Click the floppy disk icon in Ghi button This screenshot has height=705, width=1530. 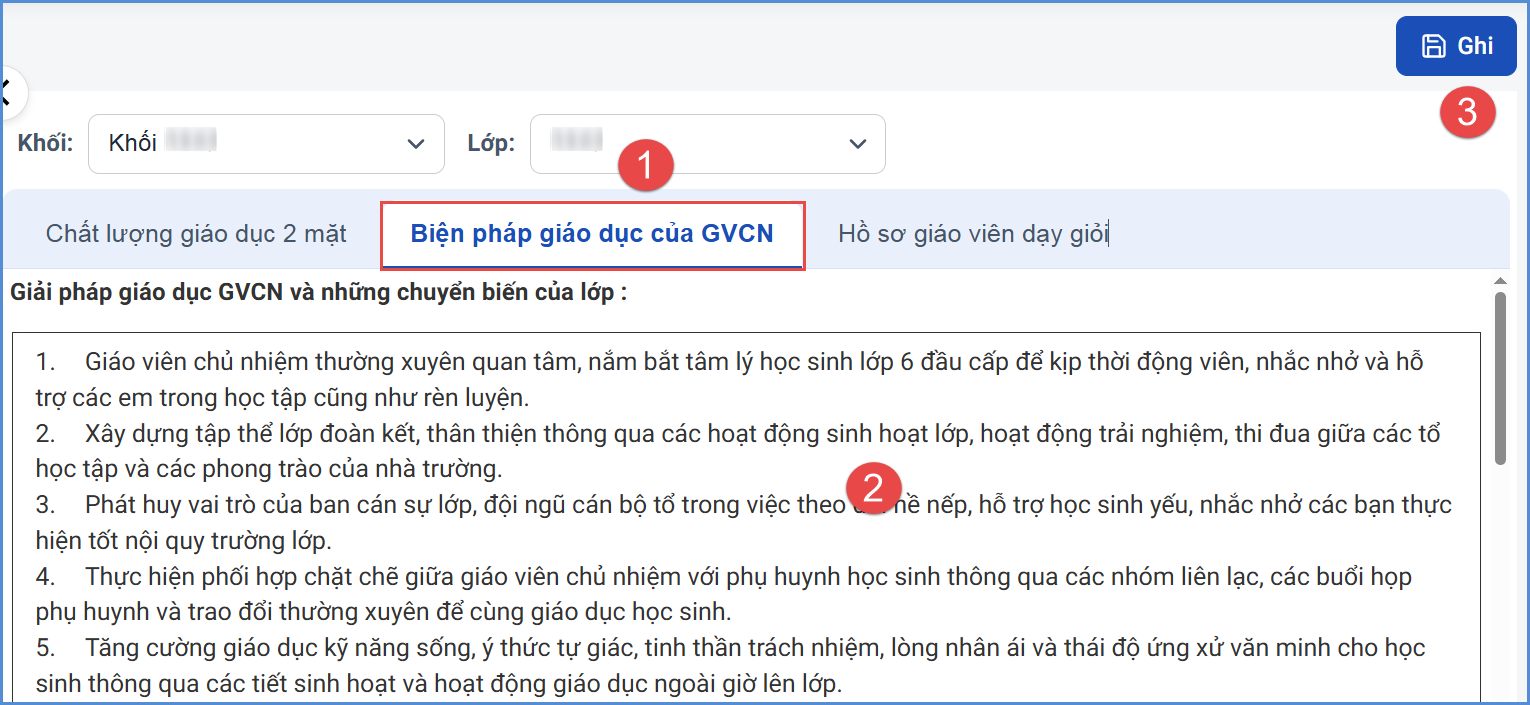[x=1434, y=46]
